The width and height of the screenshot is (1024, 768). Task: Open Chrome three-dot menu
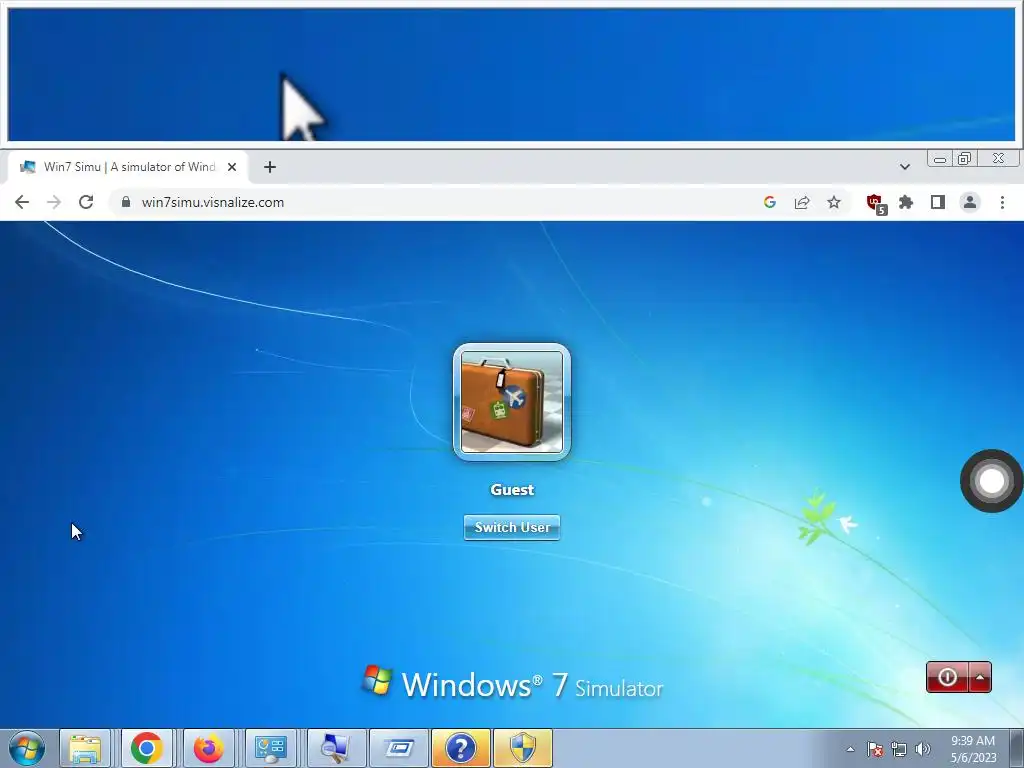(1002, 202)
